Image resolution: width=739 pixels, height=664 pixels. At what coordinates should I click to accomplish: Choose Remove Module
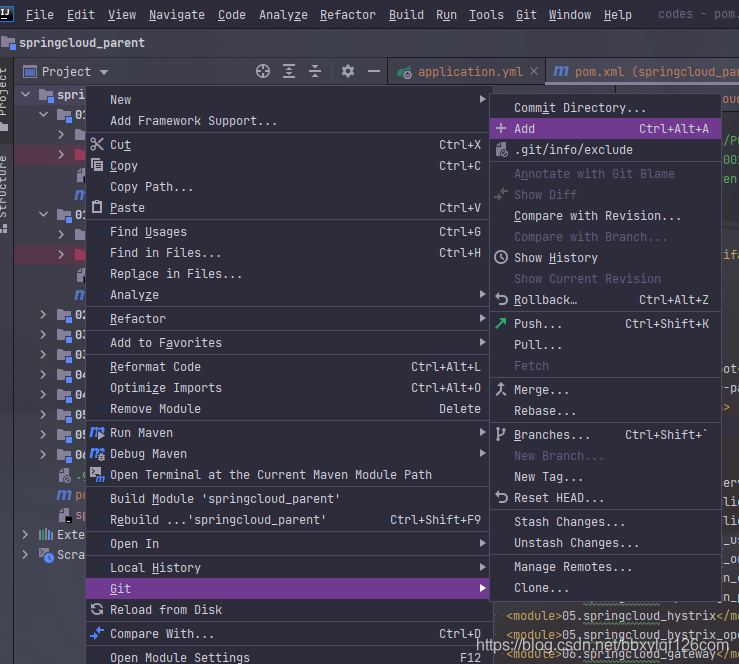tap(287, 408)
